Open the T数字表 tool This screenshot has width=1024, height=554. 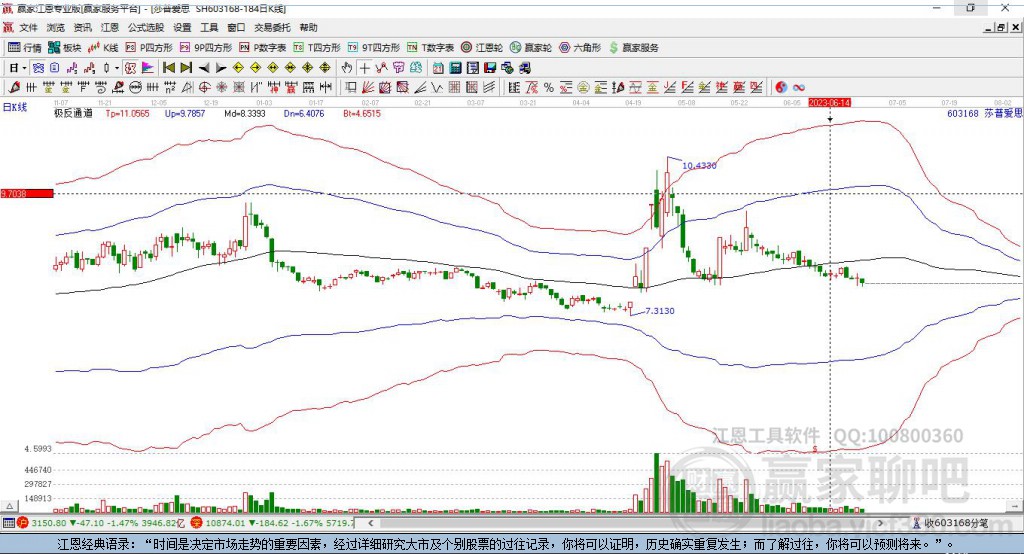pyautogui.click(x=430, y=48)
